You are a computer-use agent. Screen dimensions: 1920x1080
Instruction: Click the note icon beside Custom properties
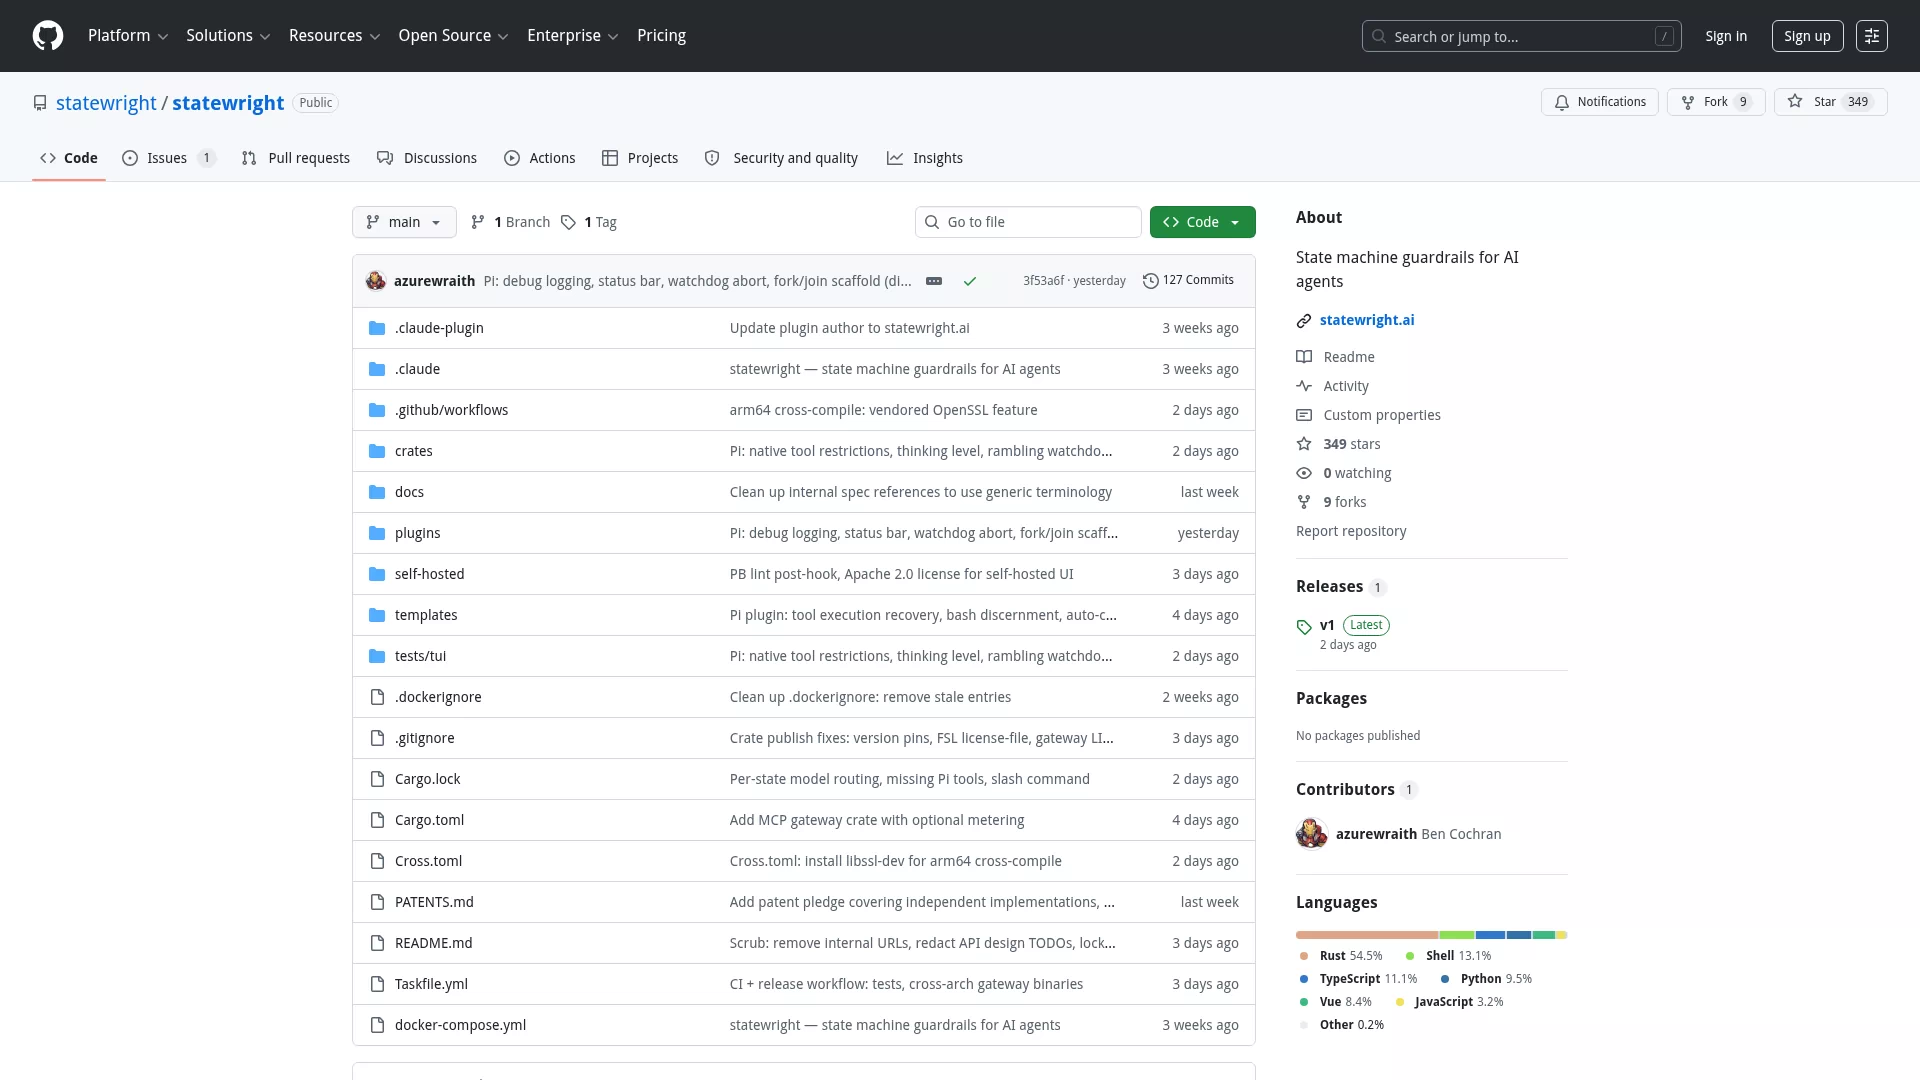(1304, 415)
